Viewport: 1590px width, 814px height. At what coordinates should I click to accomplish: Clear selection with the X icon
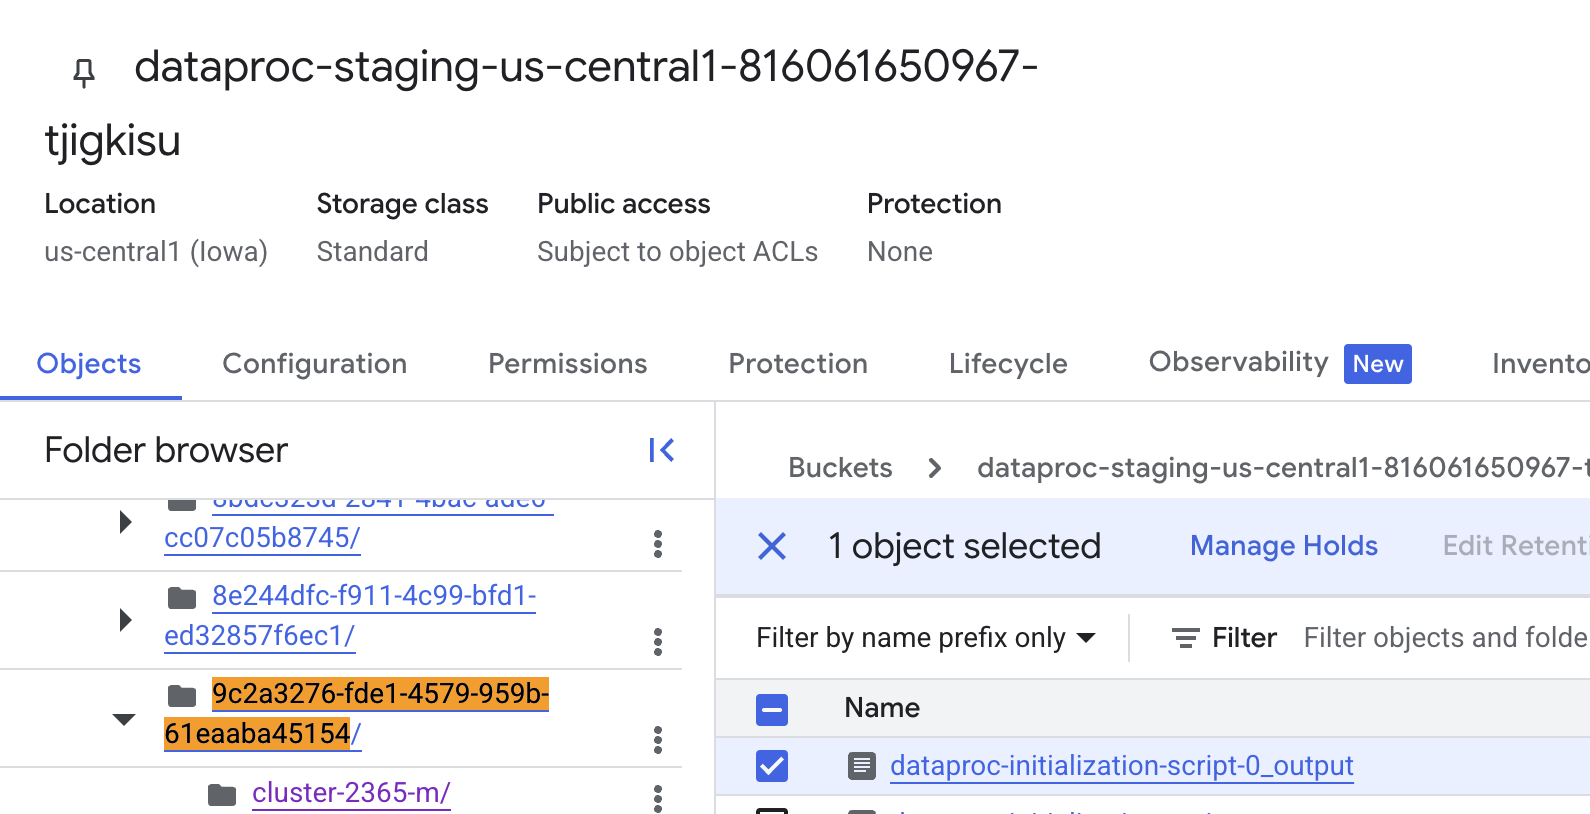coord(772,546)
